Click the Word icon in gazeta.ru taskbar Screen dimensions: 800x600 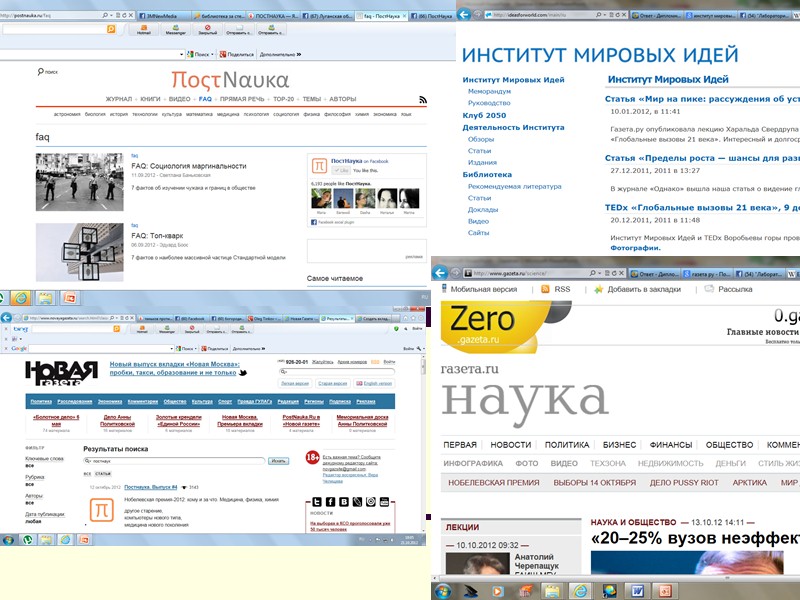pyautogui.click(x=637, y=591)
